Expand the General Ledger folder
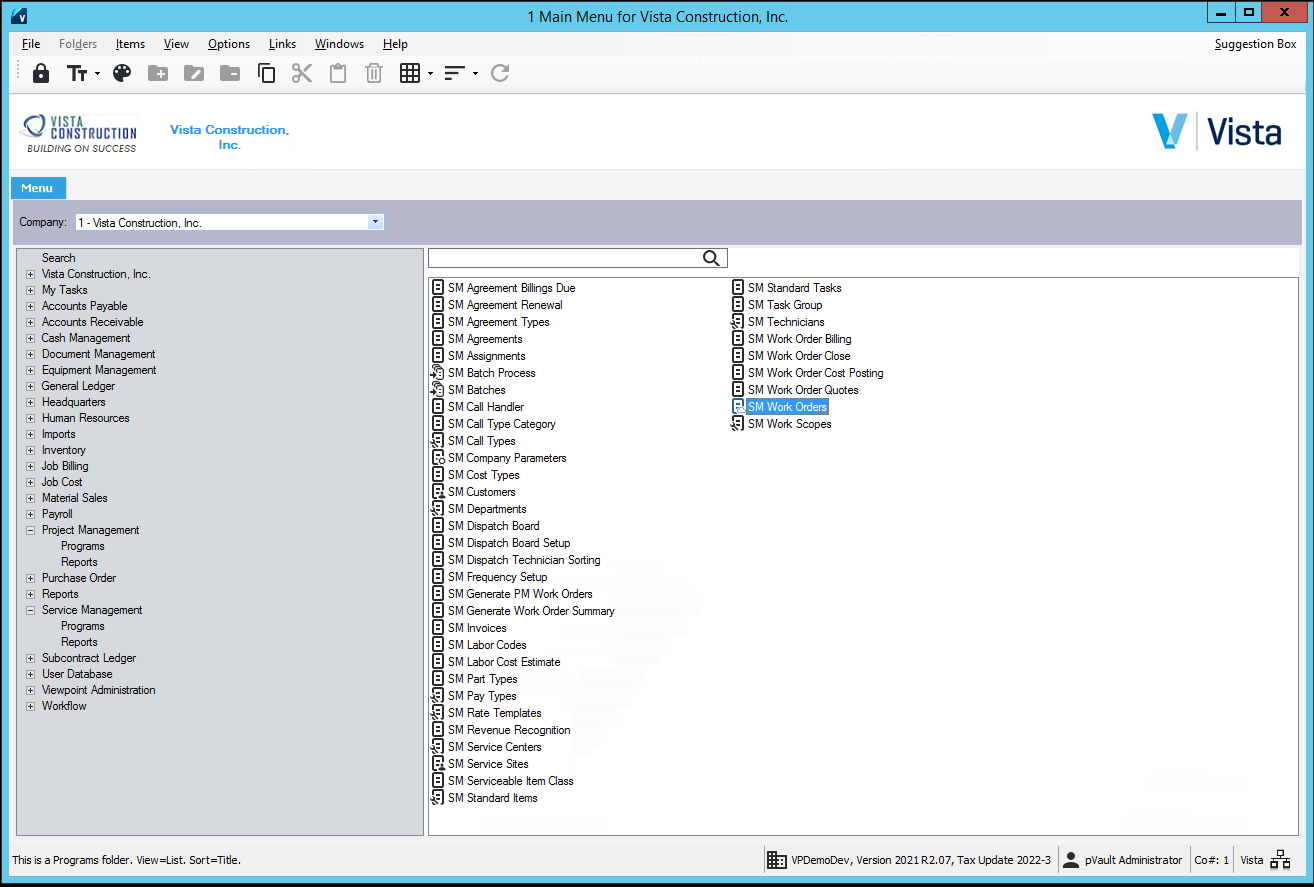 pos(31,386)
